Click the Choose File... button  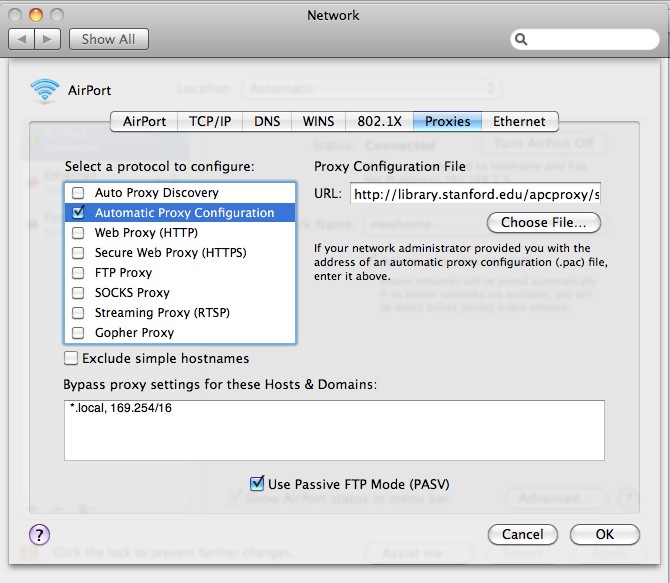point(544,223)
